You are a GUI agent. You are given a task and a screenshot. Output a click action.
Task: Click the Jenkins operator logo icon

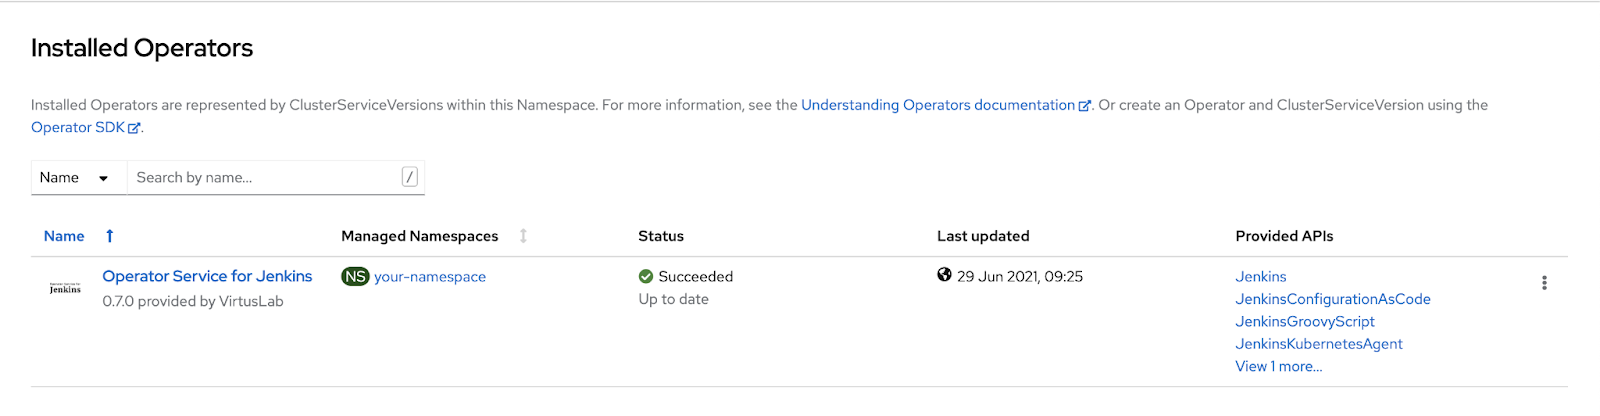[x=65, y=288]
